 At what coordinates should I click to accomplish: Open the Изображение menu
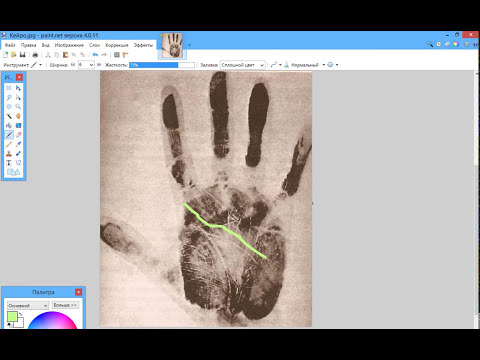69,45
